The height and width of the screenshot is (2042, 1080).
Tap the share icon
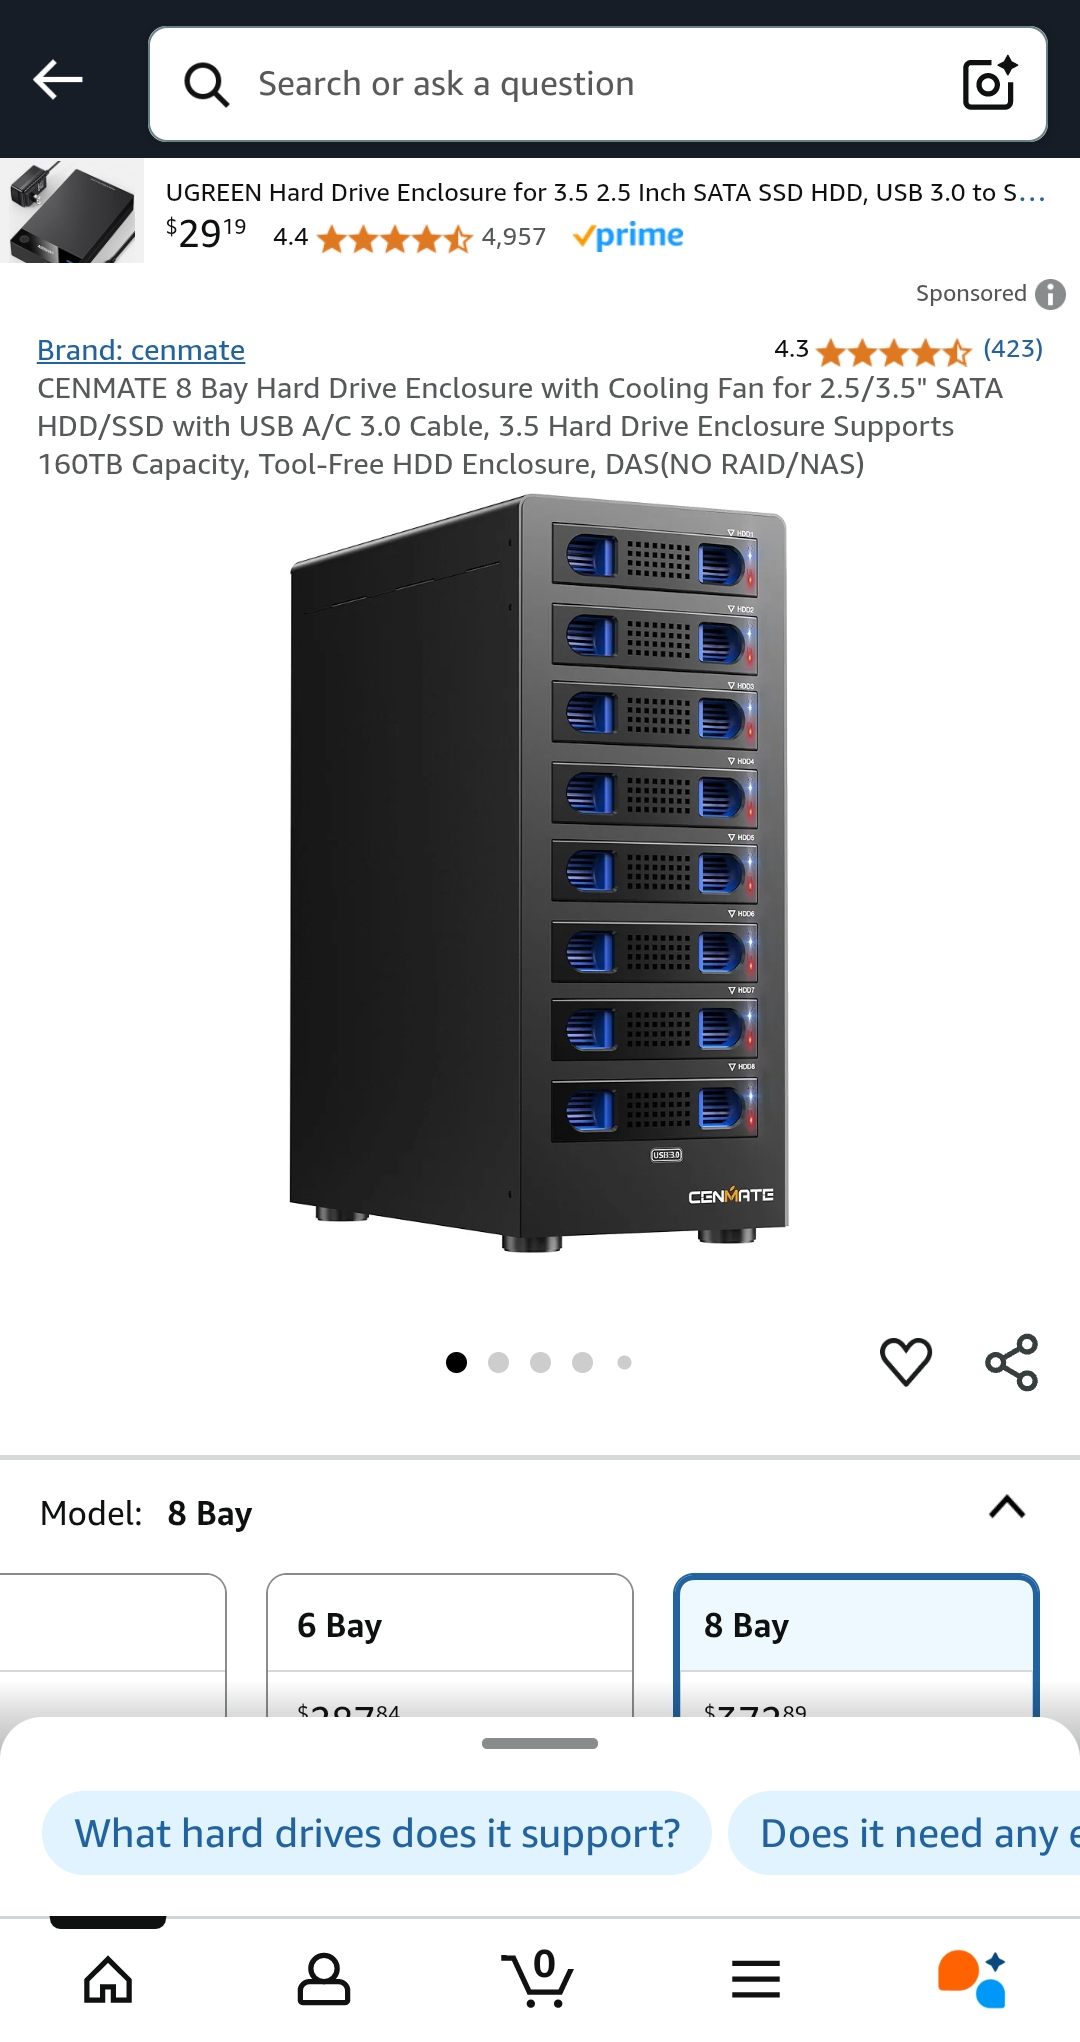pyautogui.click(x=1012, y=1362)
